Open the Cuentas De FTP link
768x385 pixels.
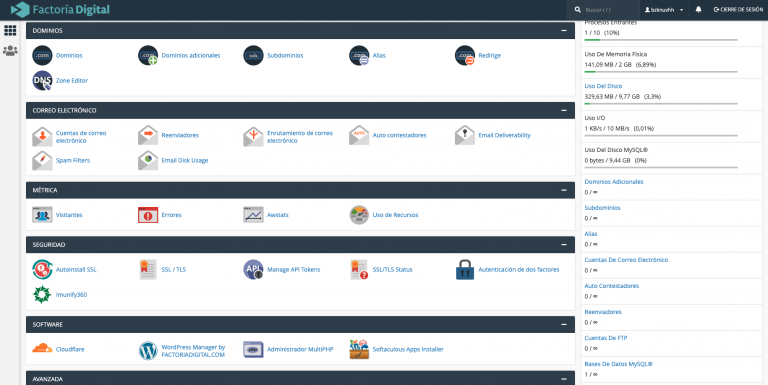605,338
